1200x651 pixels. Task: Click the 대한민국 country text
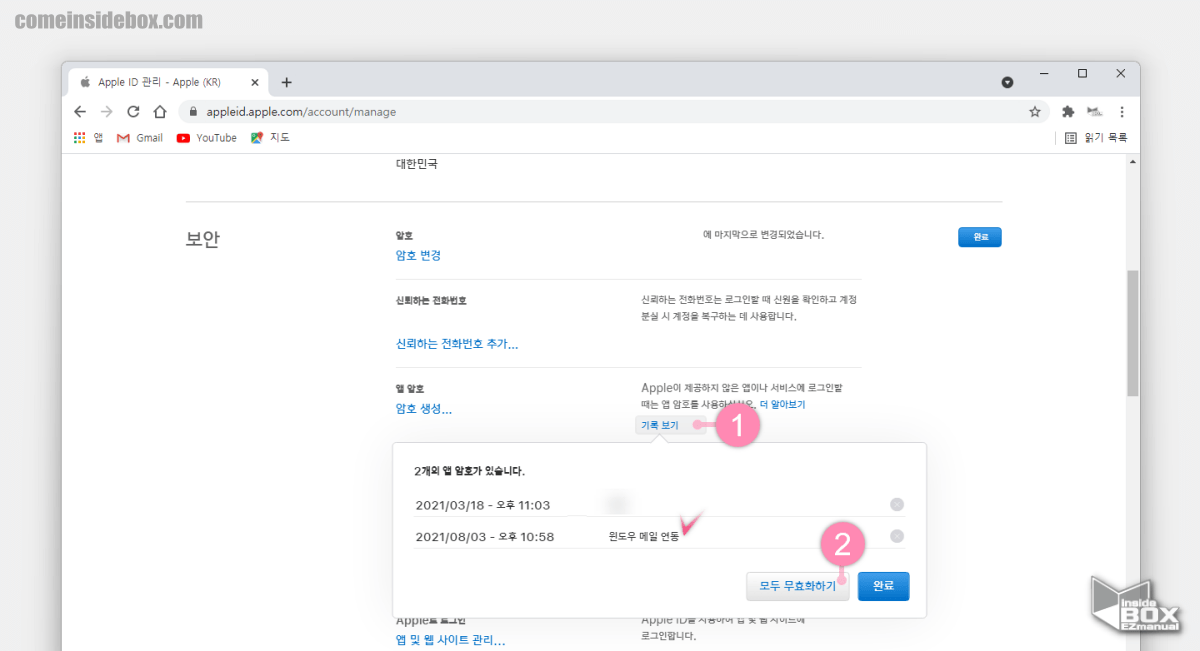[x=417, y=164]
